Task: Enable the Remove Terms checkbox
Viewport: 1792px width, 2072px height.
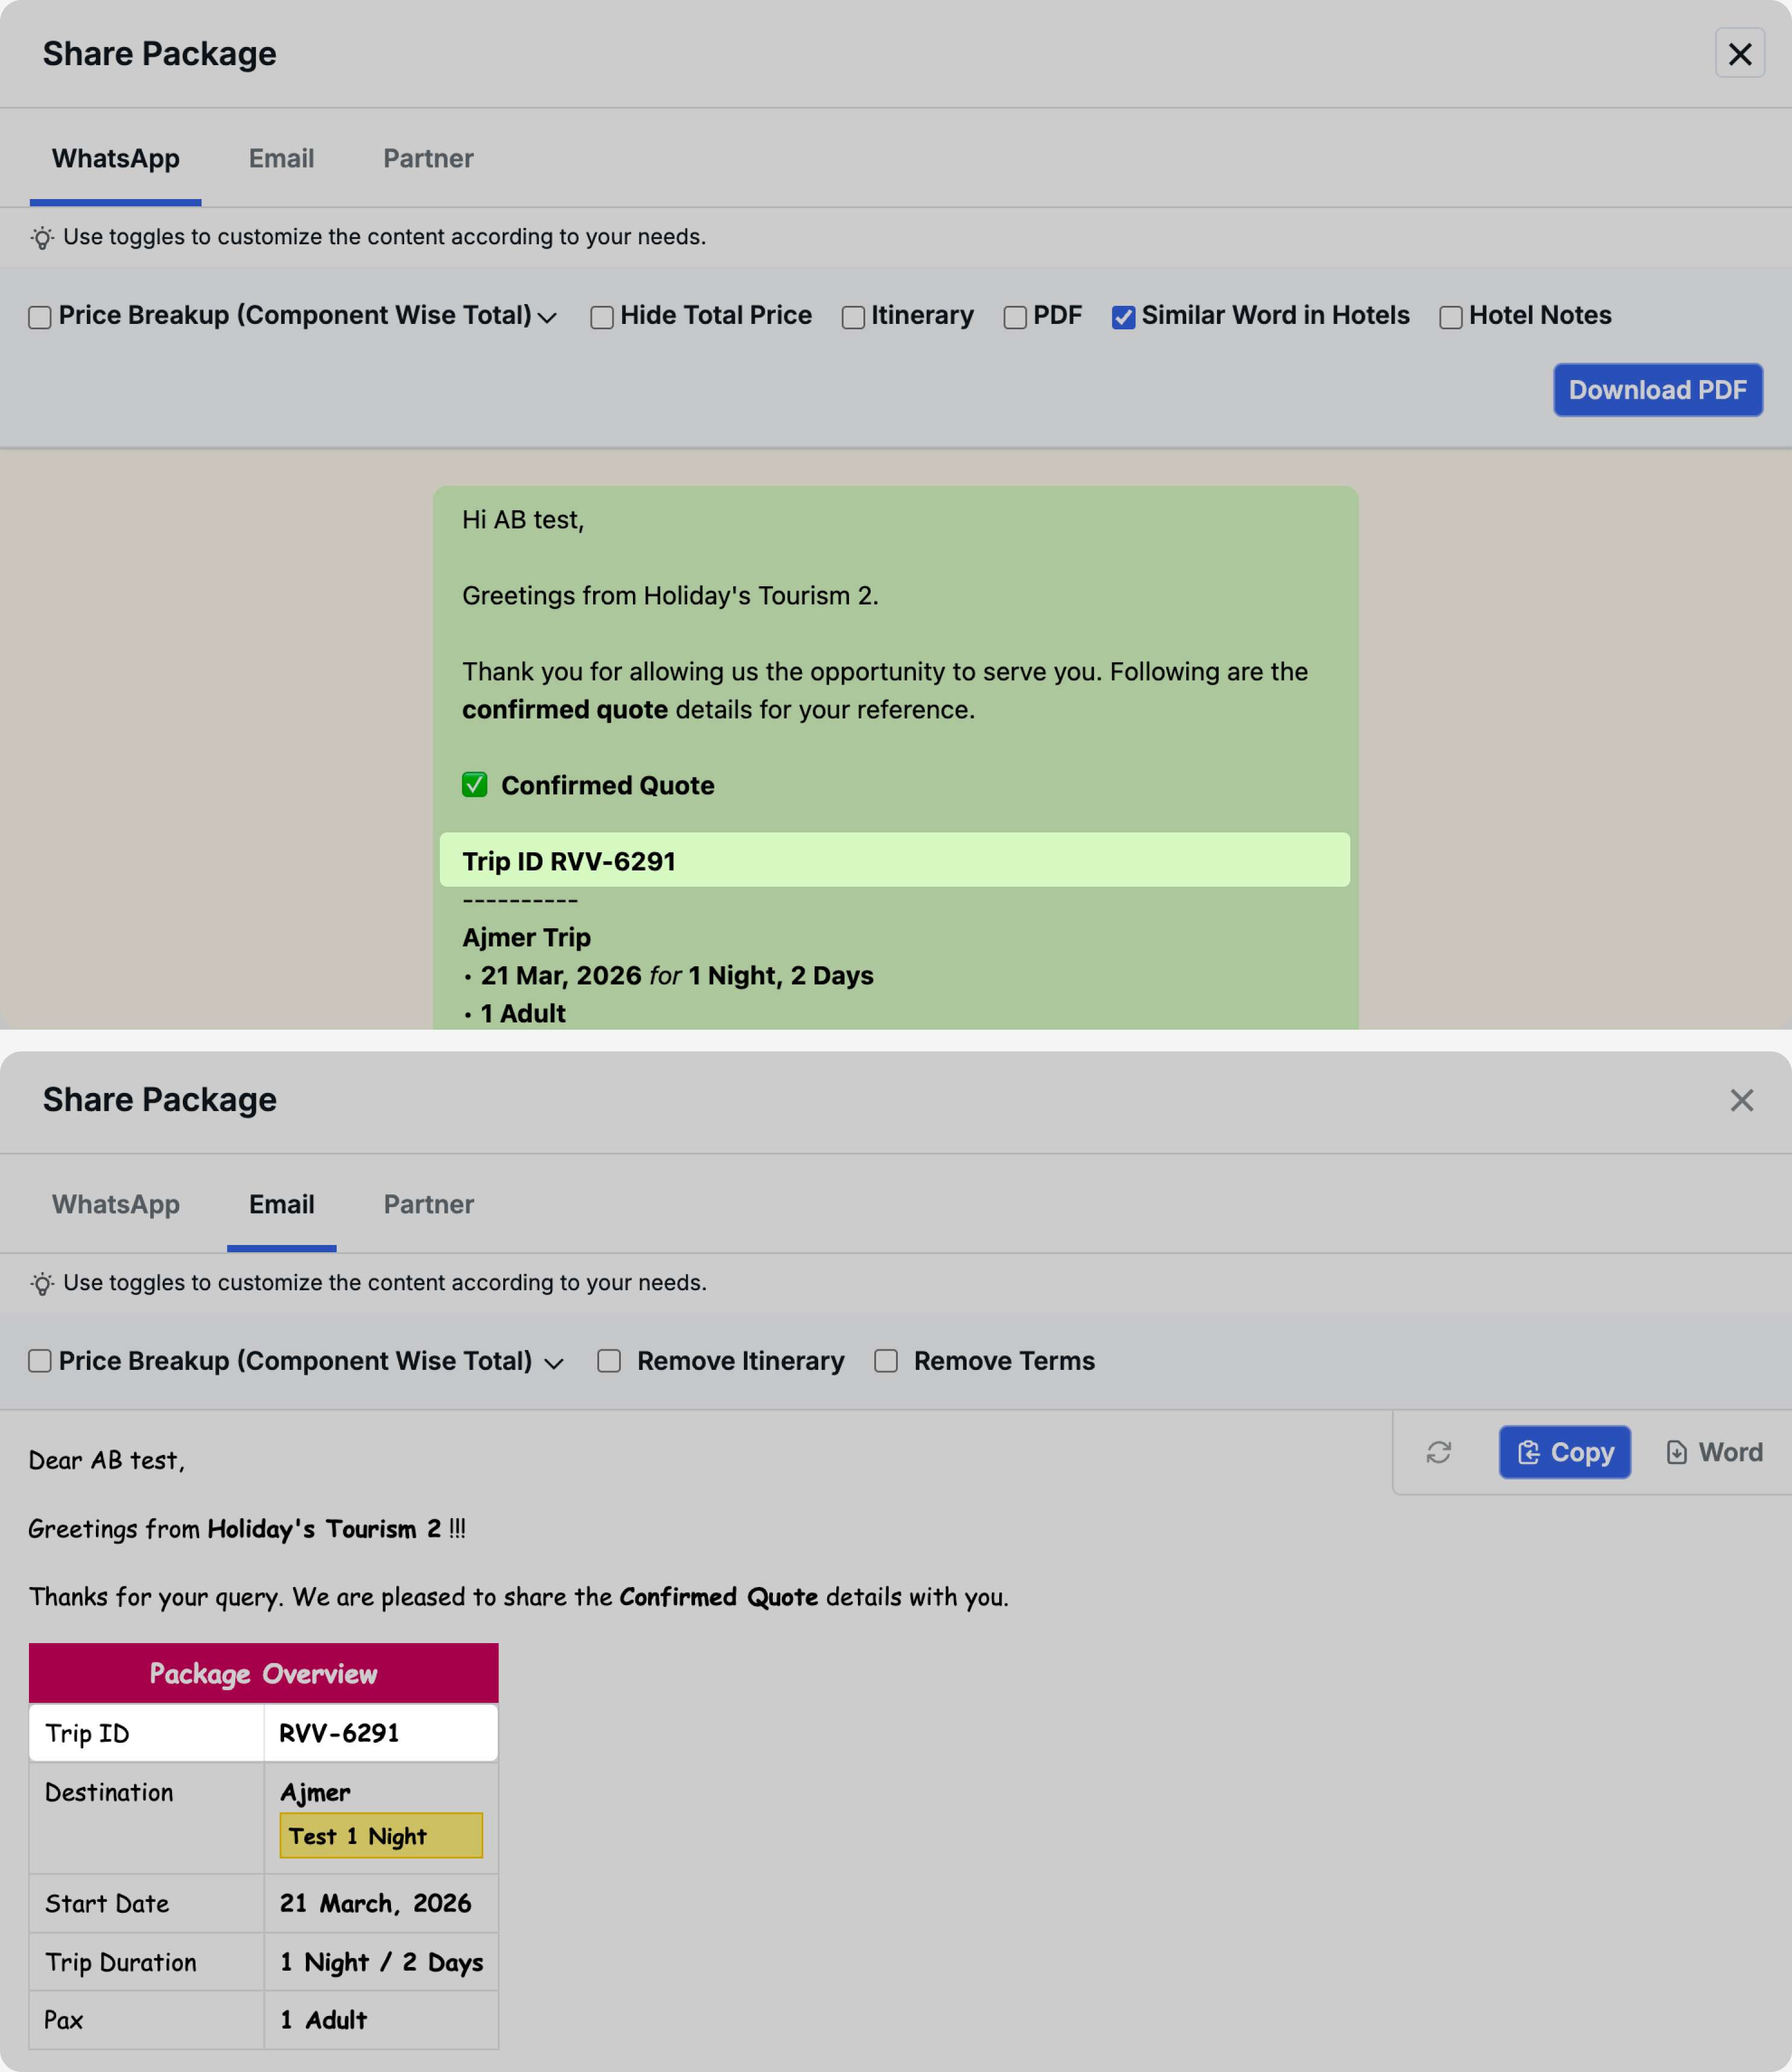Action: pyautogui.click(x=886, y=1361)
